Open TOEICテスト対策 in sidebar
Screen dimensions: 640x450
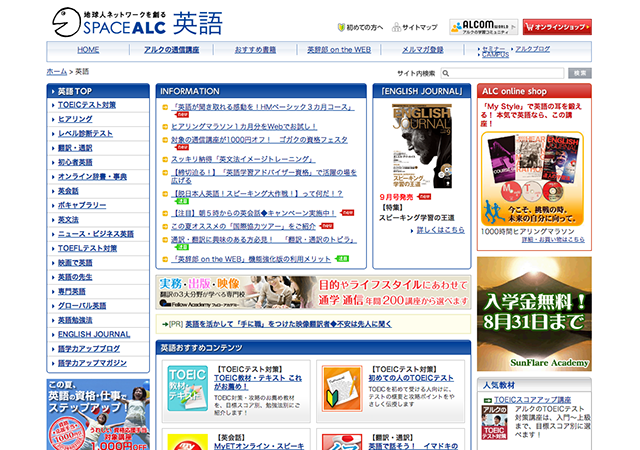pyautogui.click(x=87, y=105)
